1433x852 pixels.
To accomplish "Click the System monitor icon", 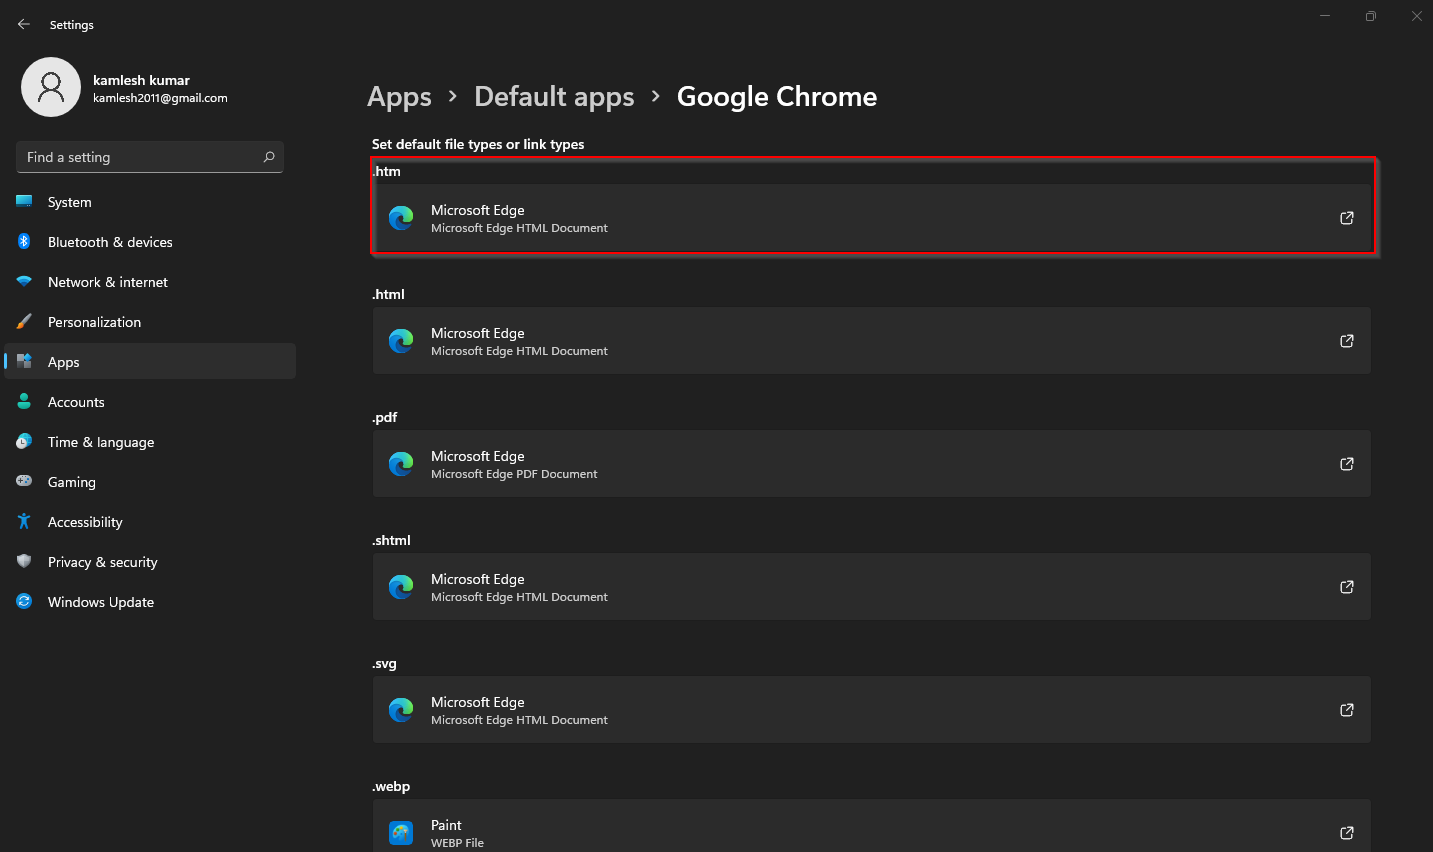I will pos(24,201).
